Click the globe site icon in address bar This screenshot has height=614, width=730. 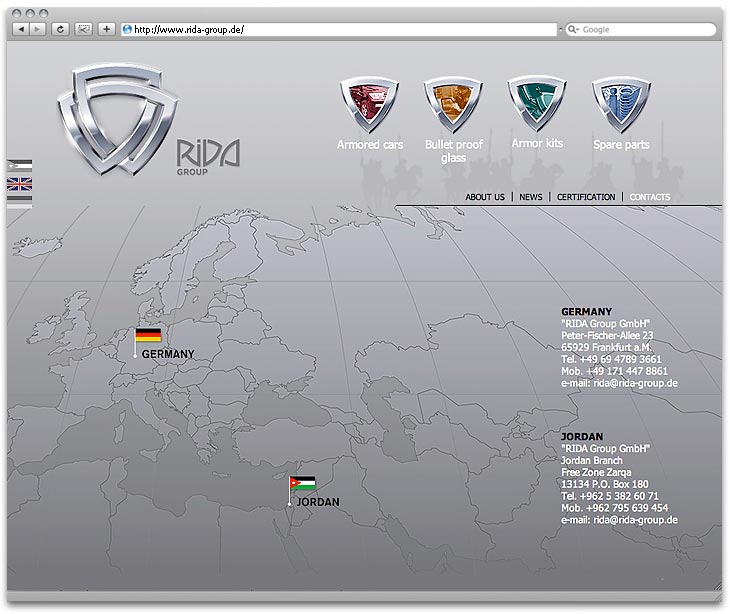[127, 30]
